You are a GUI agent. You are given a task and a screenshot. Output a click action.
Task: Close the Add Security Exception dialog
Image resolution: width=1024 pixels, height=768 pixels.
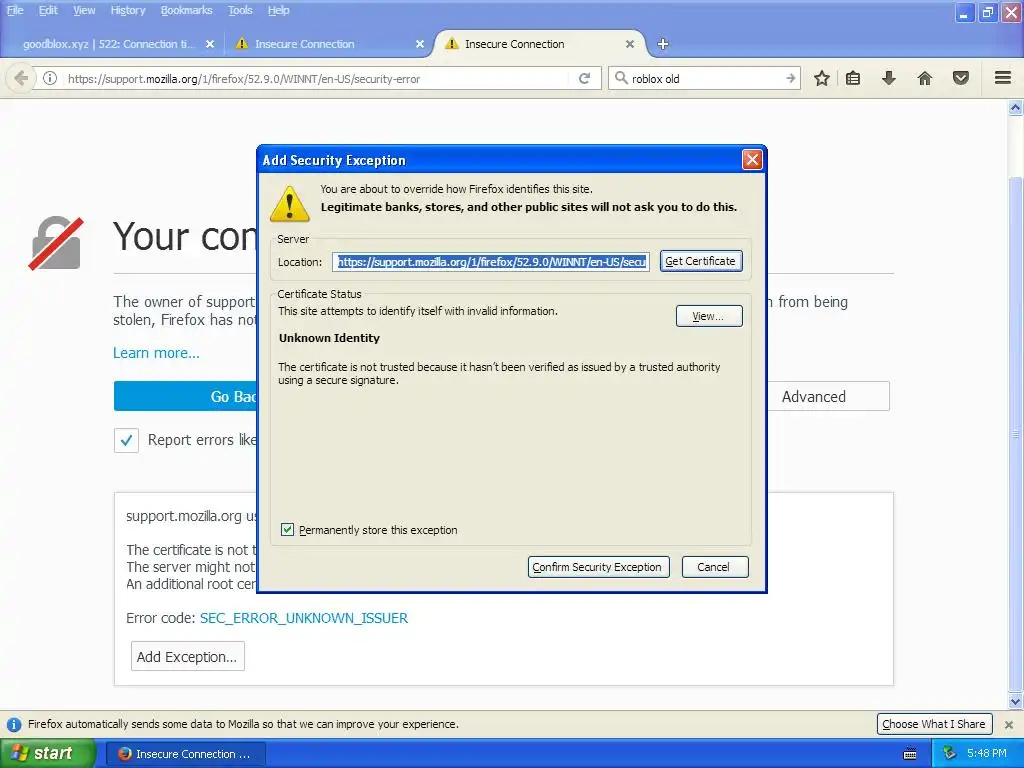(x=752, y=160)
